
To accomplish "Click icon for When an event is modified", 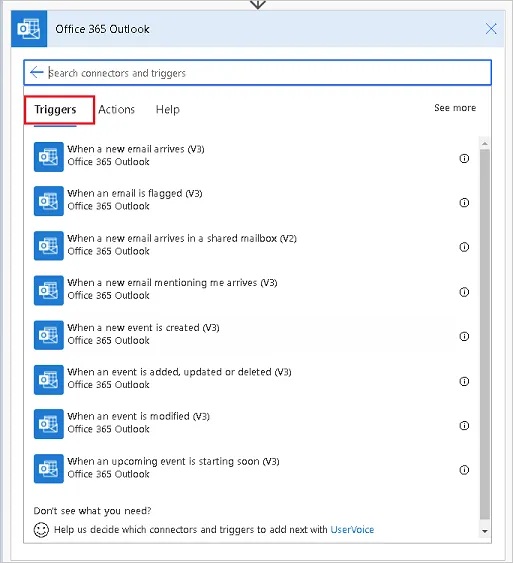I will click(x=49, y=424).
